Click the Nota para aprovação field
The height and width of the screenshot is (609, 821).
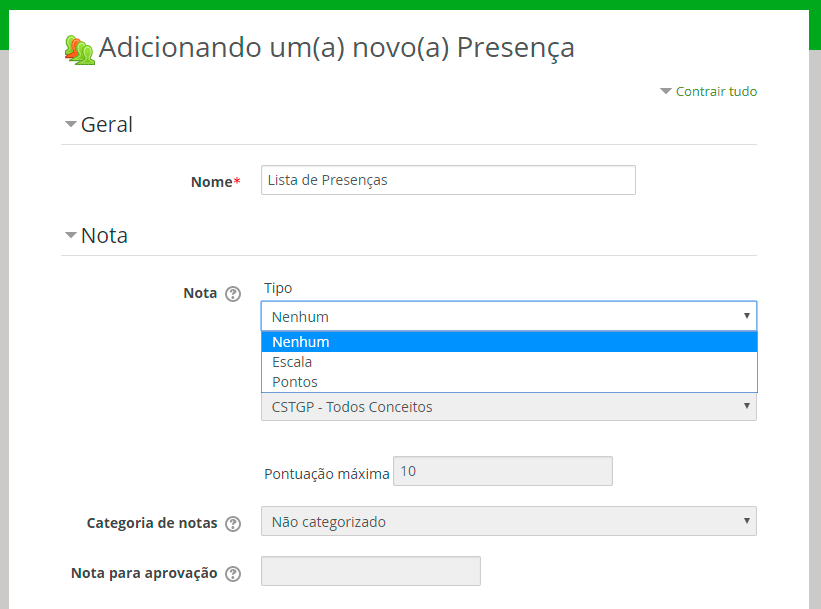coord(370,571)
